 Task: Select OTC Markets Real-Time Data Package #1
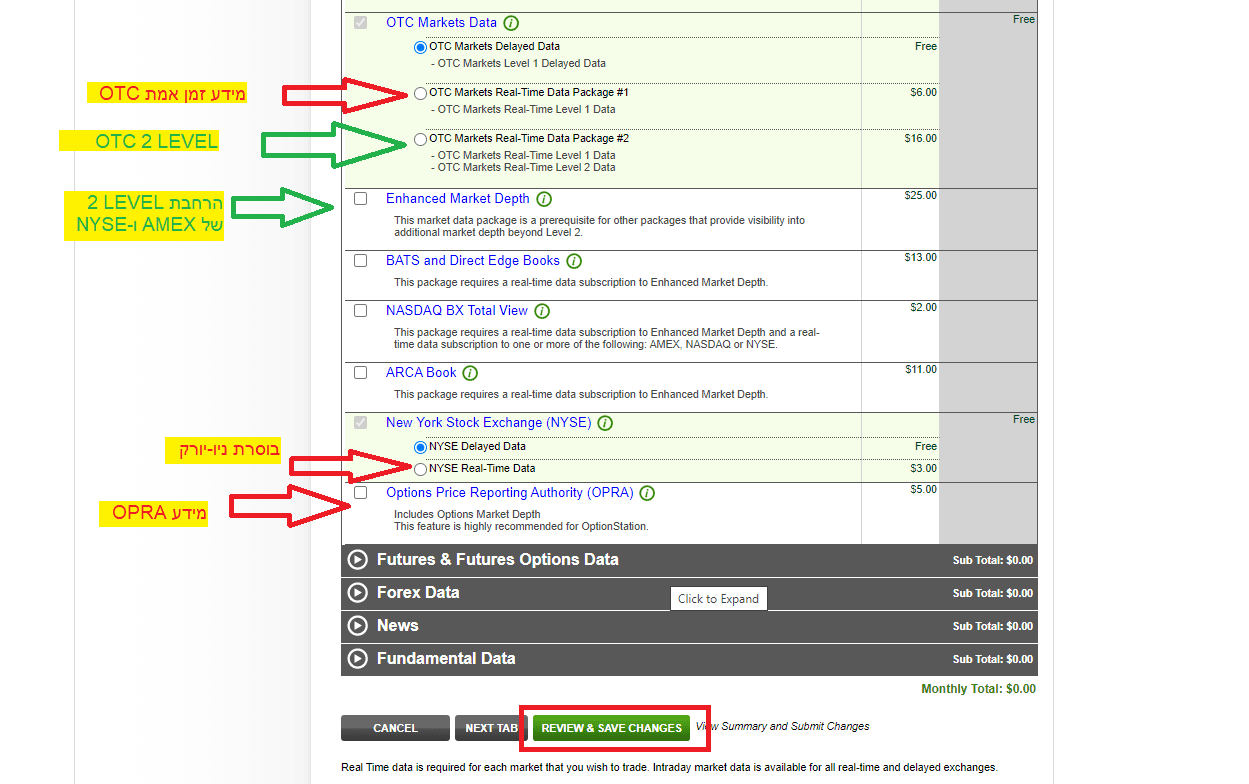(420, 93)
